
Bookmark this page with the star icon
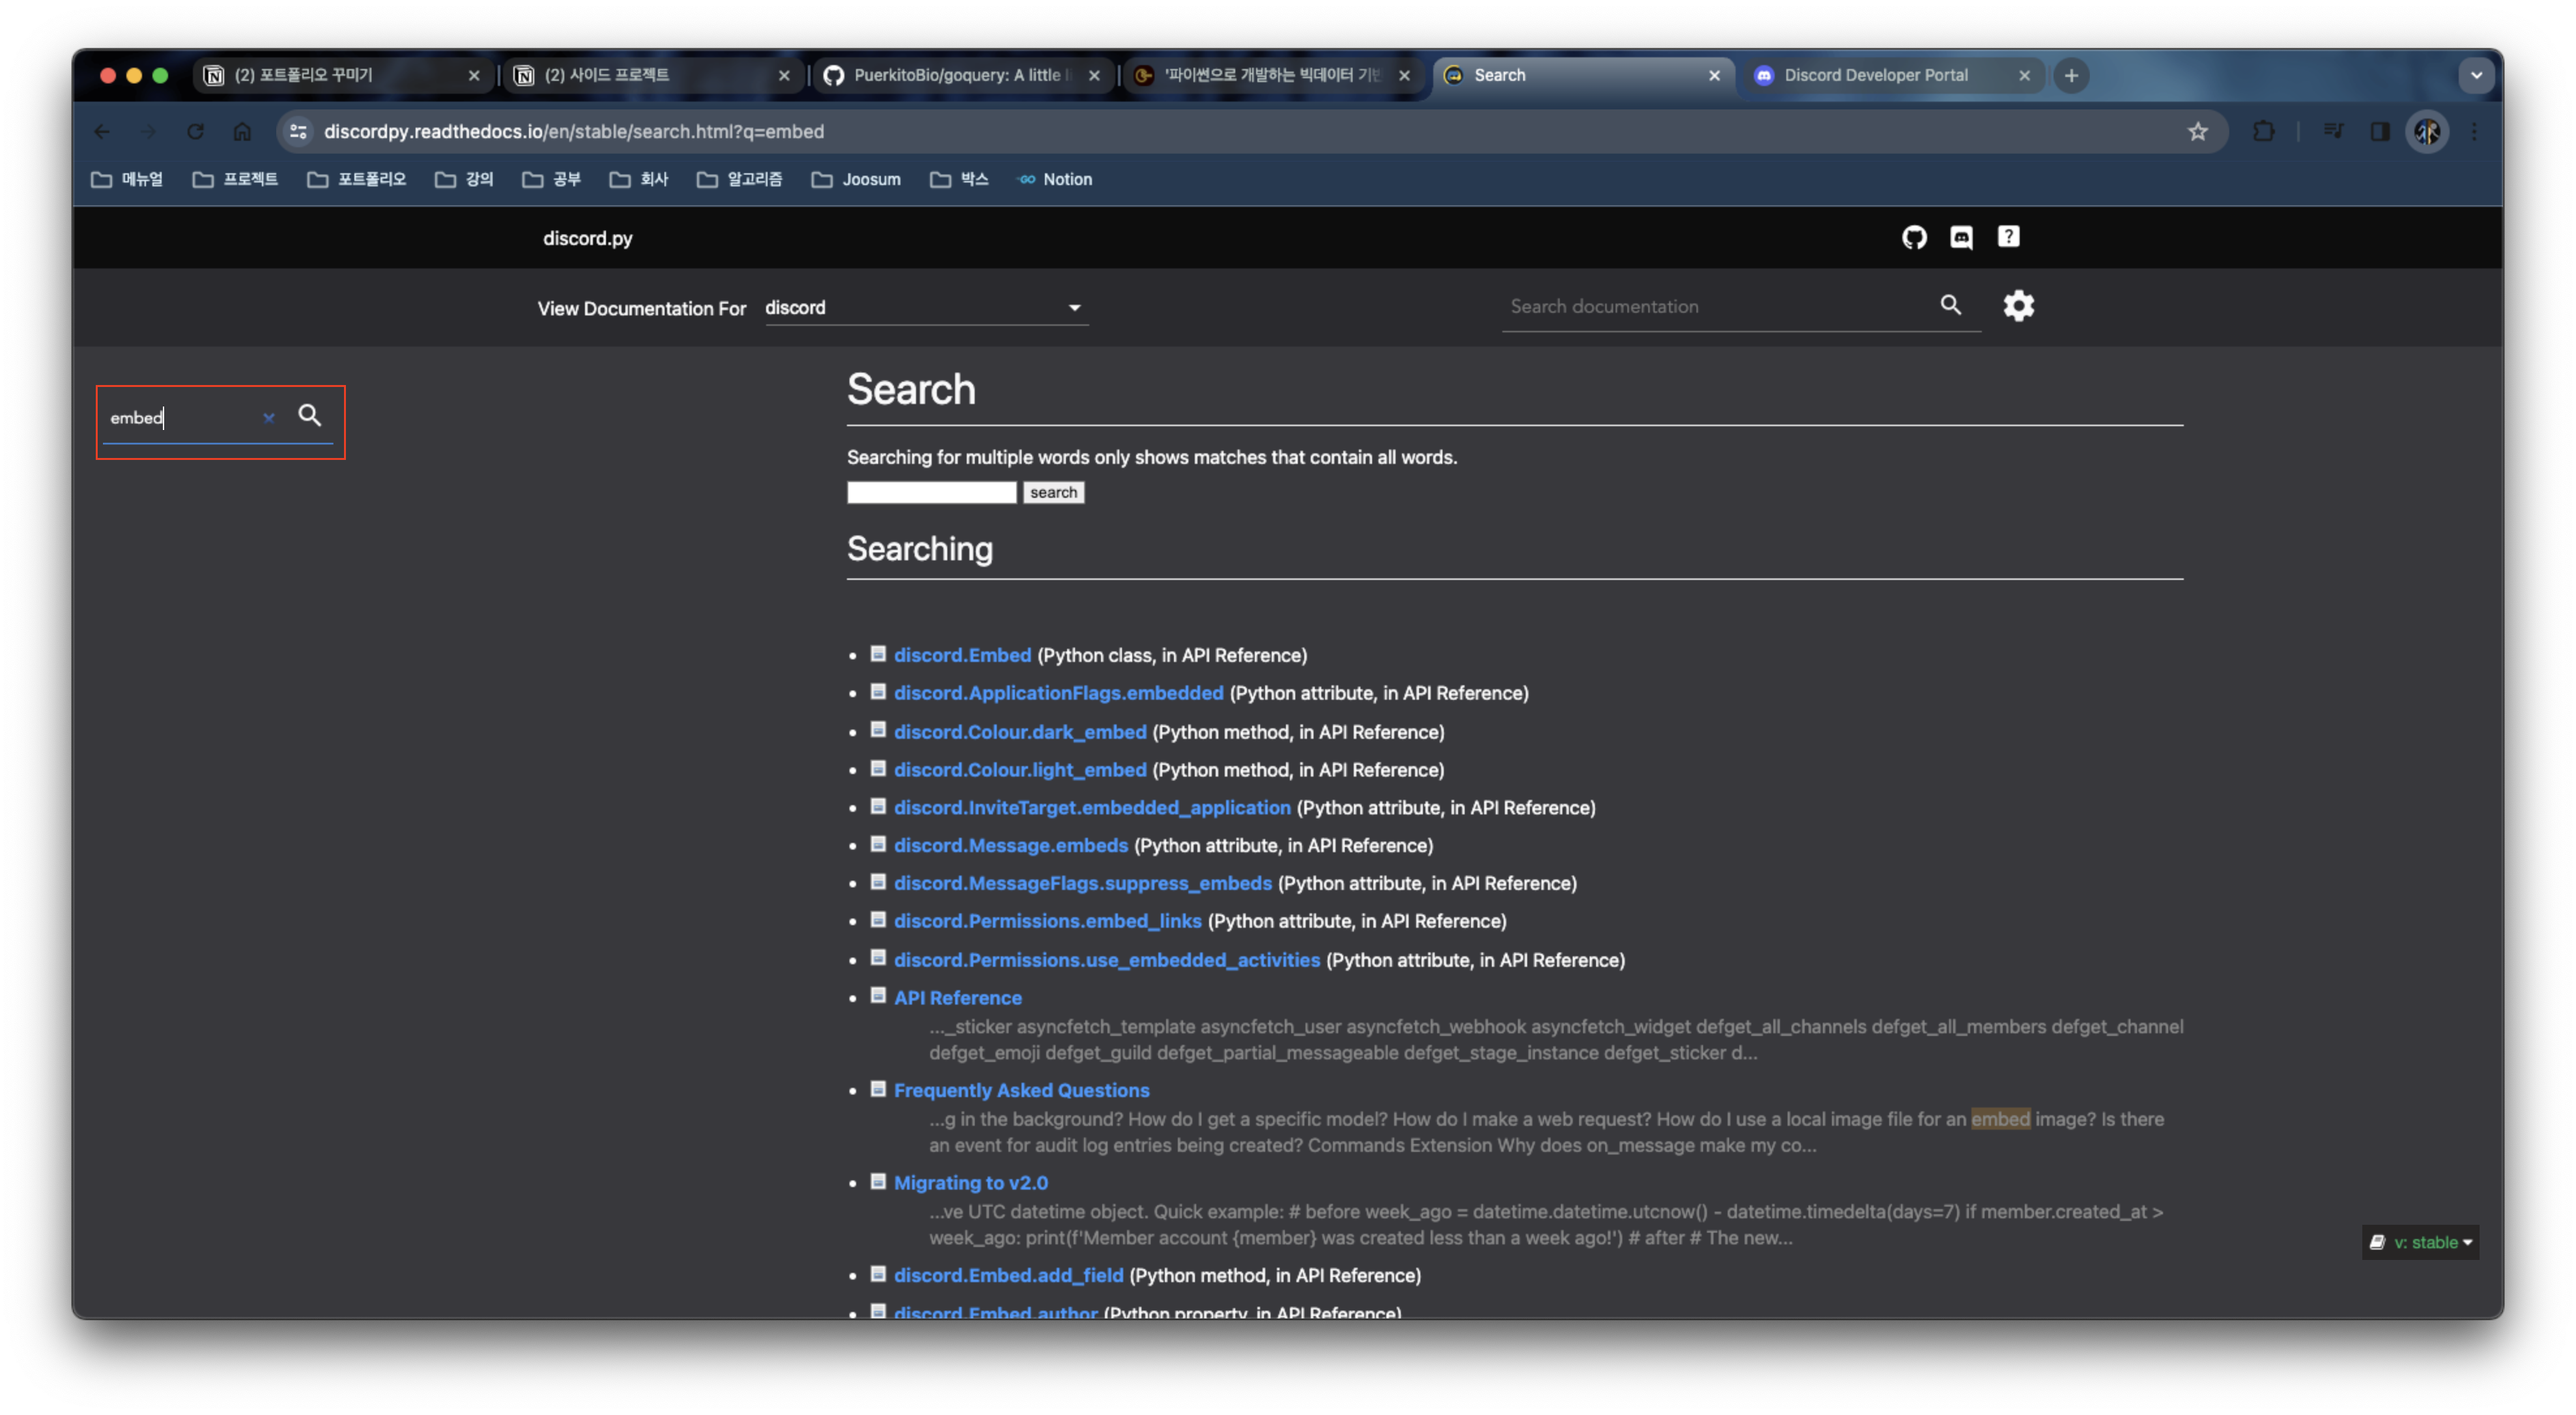tap(2197, 131)
